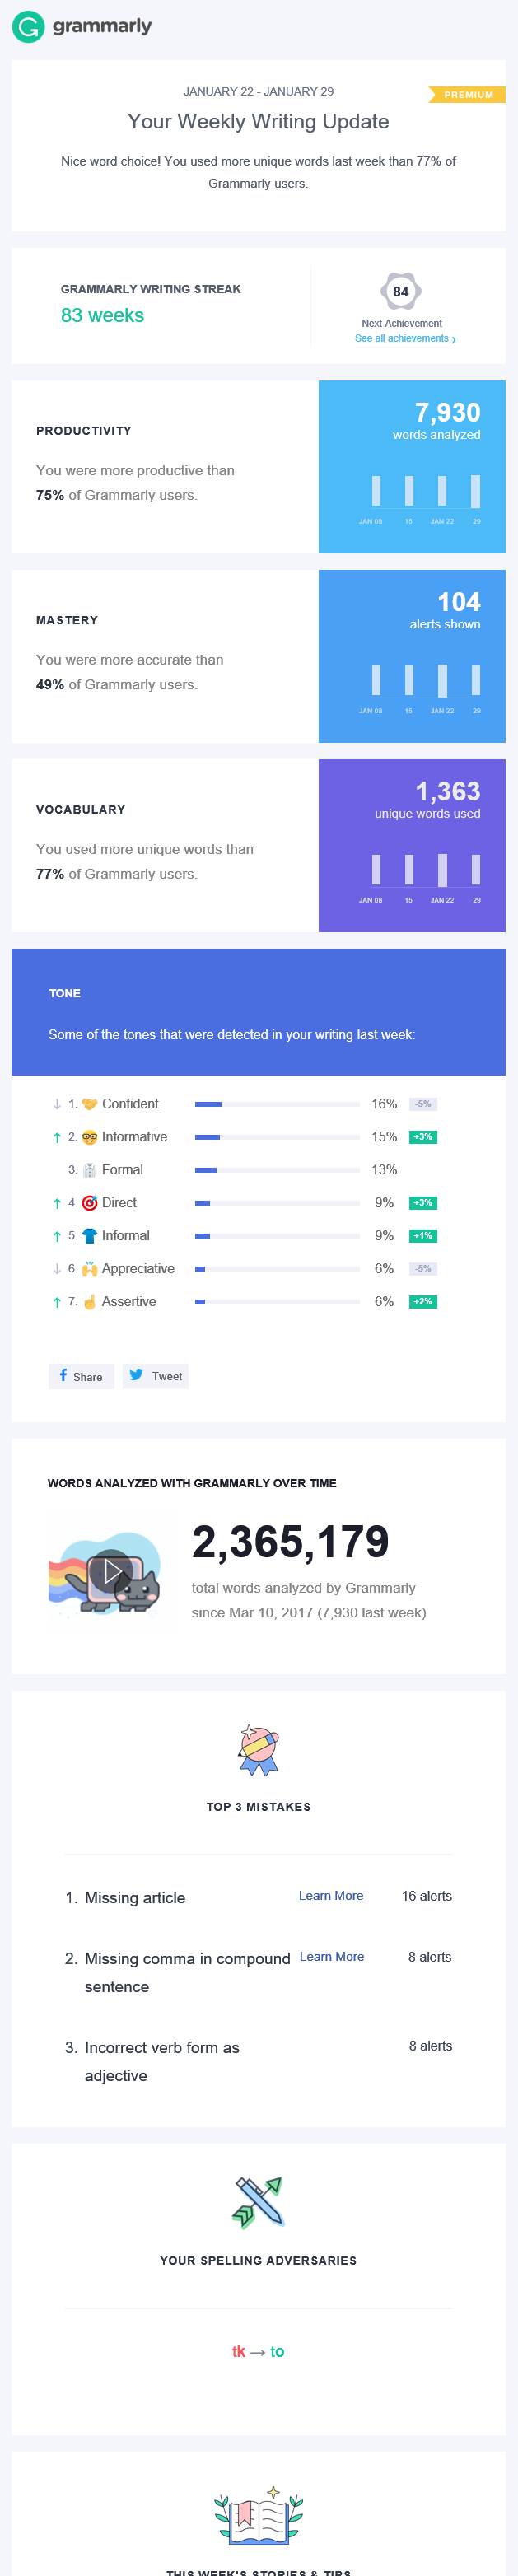Viewport: 518px width, 2576px height.
Task: Click the 84 achievement badge icon
Action: coord(401,292)
